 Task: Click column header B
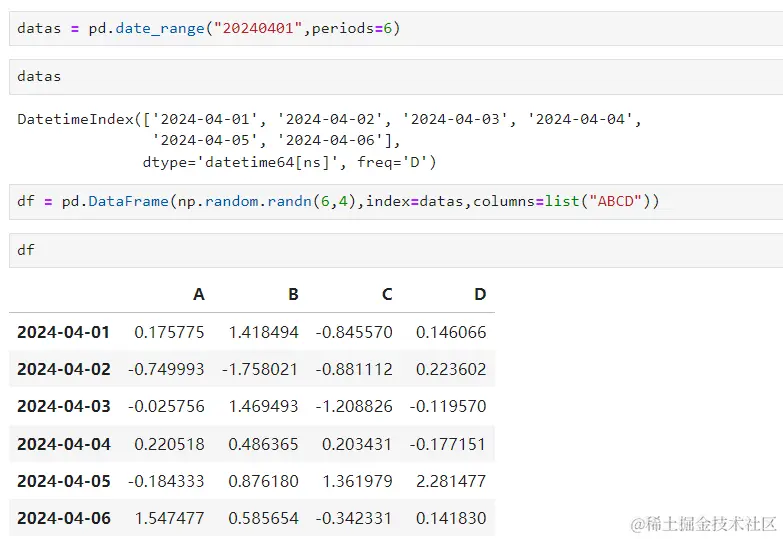pos(293,294)
